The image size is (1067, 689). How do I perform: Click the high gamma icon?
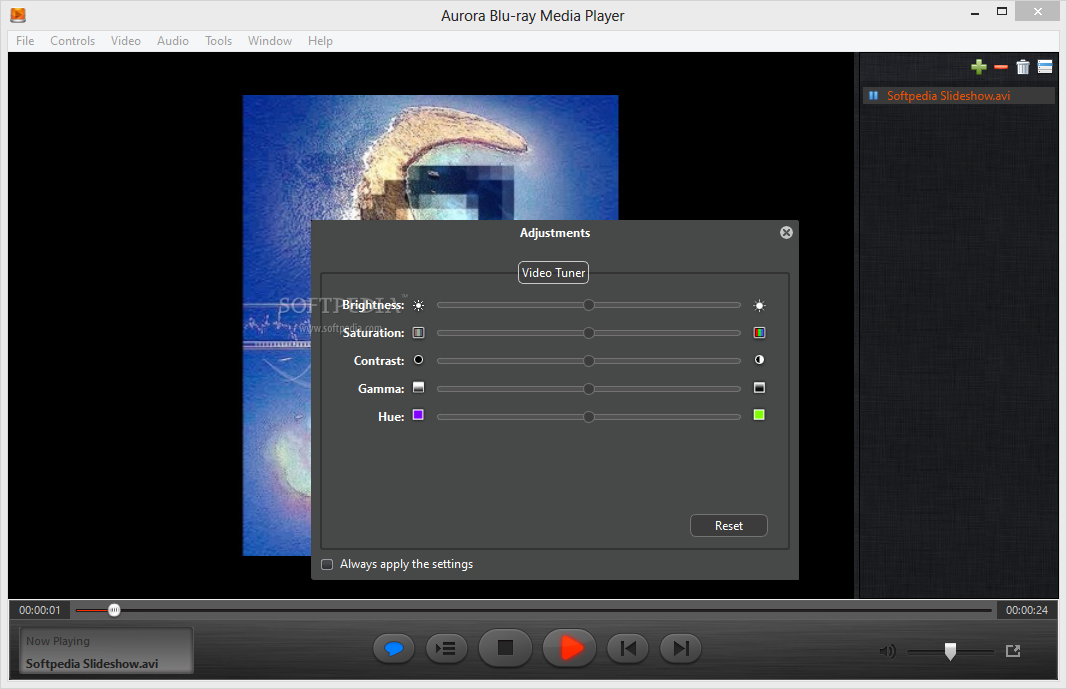[x=759, y=388]
